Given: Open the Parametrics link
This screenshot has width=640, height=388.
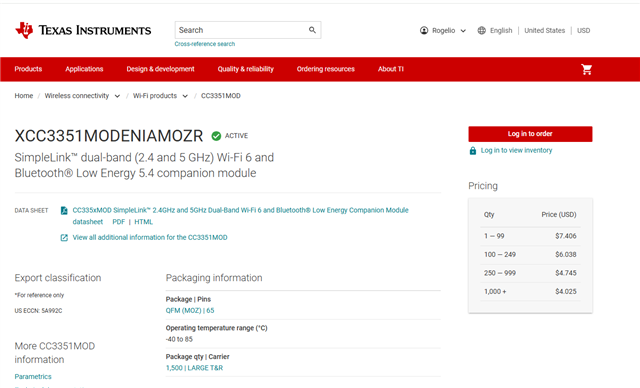Looking at the screenshot, I should click(33, 377).
